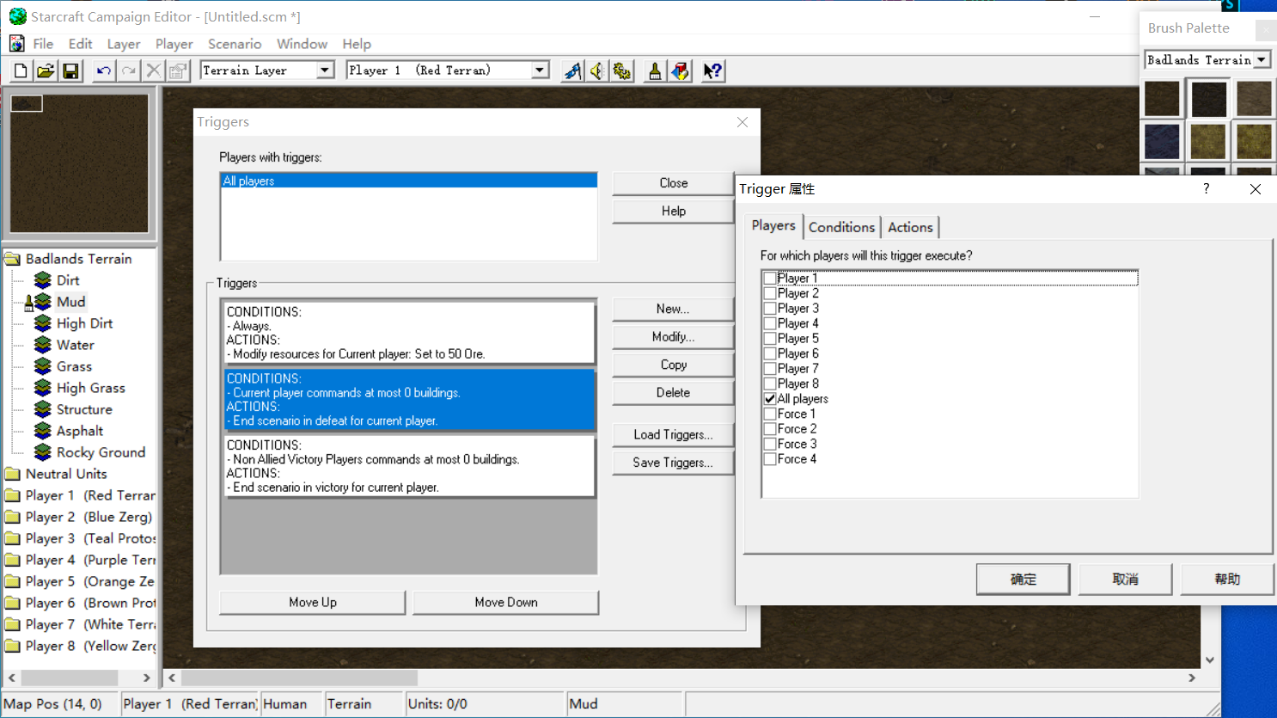Uncheck the All players checkbox
This screenshot has width=1277, height=718.
tap(770, 399)
